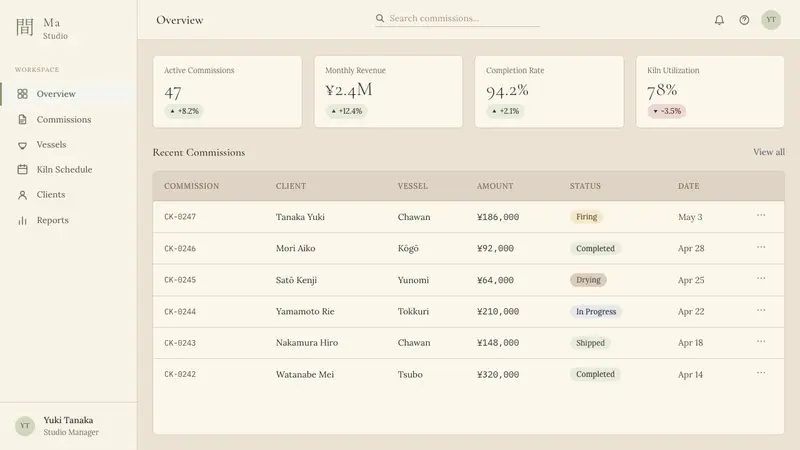Focus the Search commissions field

point(457,18)
